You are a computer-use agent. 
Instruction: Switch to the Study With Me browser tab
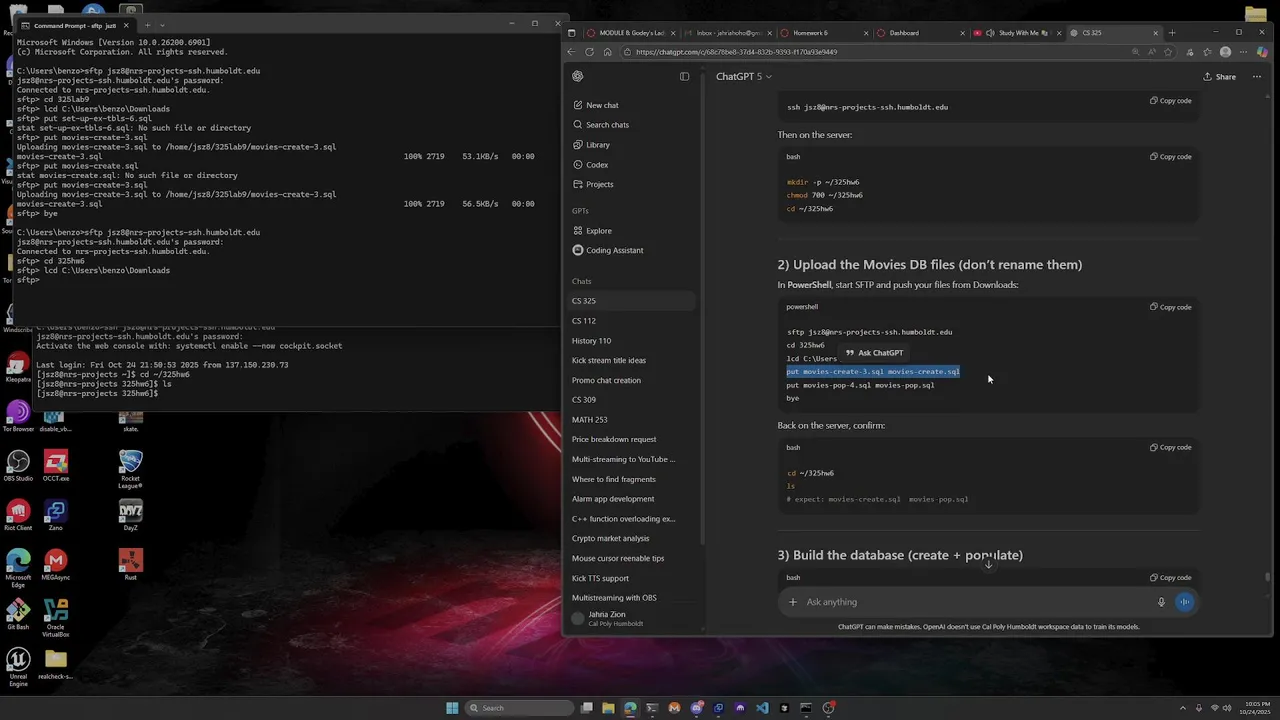(1018, 33)
